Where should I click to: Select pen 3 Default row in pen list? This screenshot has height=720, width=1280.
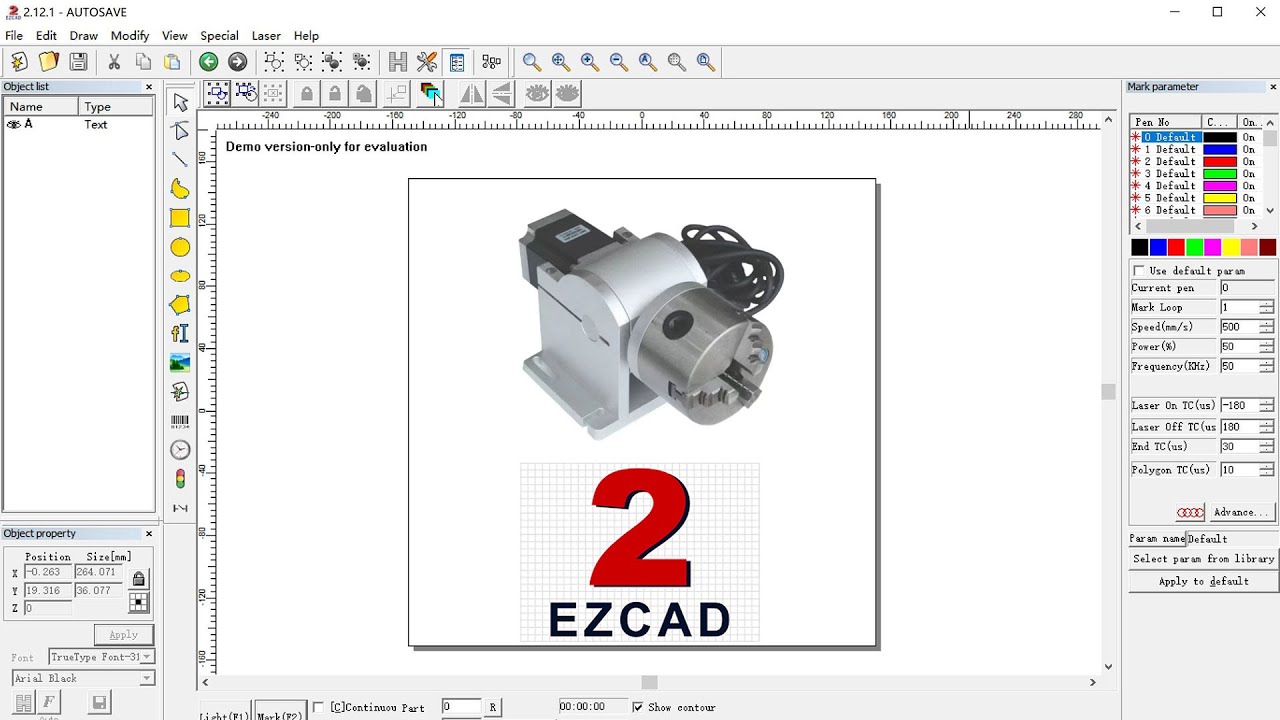(1194, 174)
